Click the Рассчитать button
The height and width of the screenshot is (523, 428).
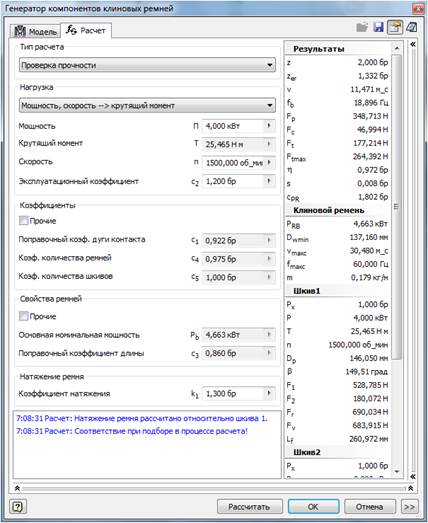(250, 507)
